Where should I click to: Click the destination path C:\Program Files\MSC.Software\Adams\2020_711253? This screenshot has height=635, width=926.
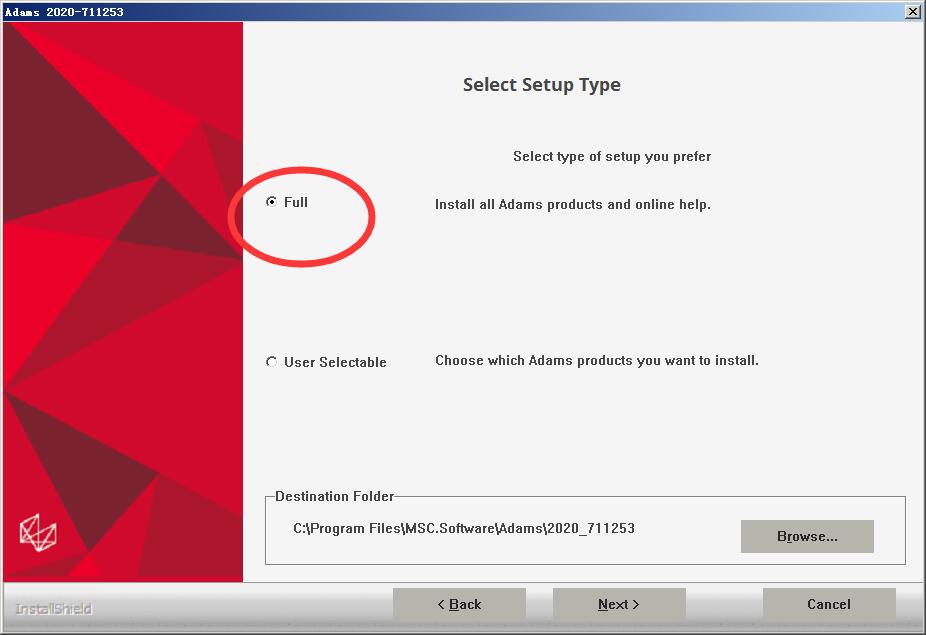464,528
